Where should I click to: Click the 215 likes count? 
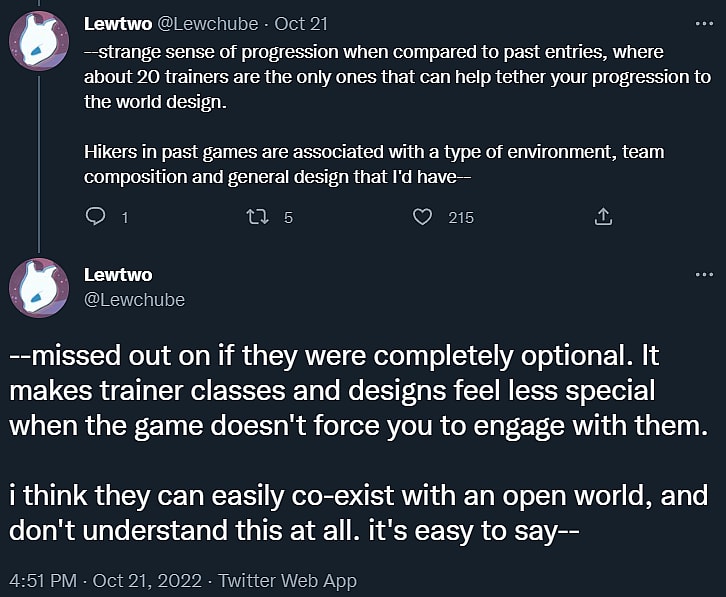pyautogui.click(x=460, y=217)
